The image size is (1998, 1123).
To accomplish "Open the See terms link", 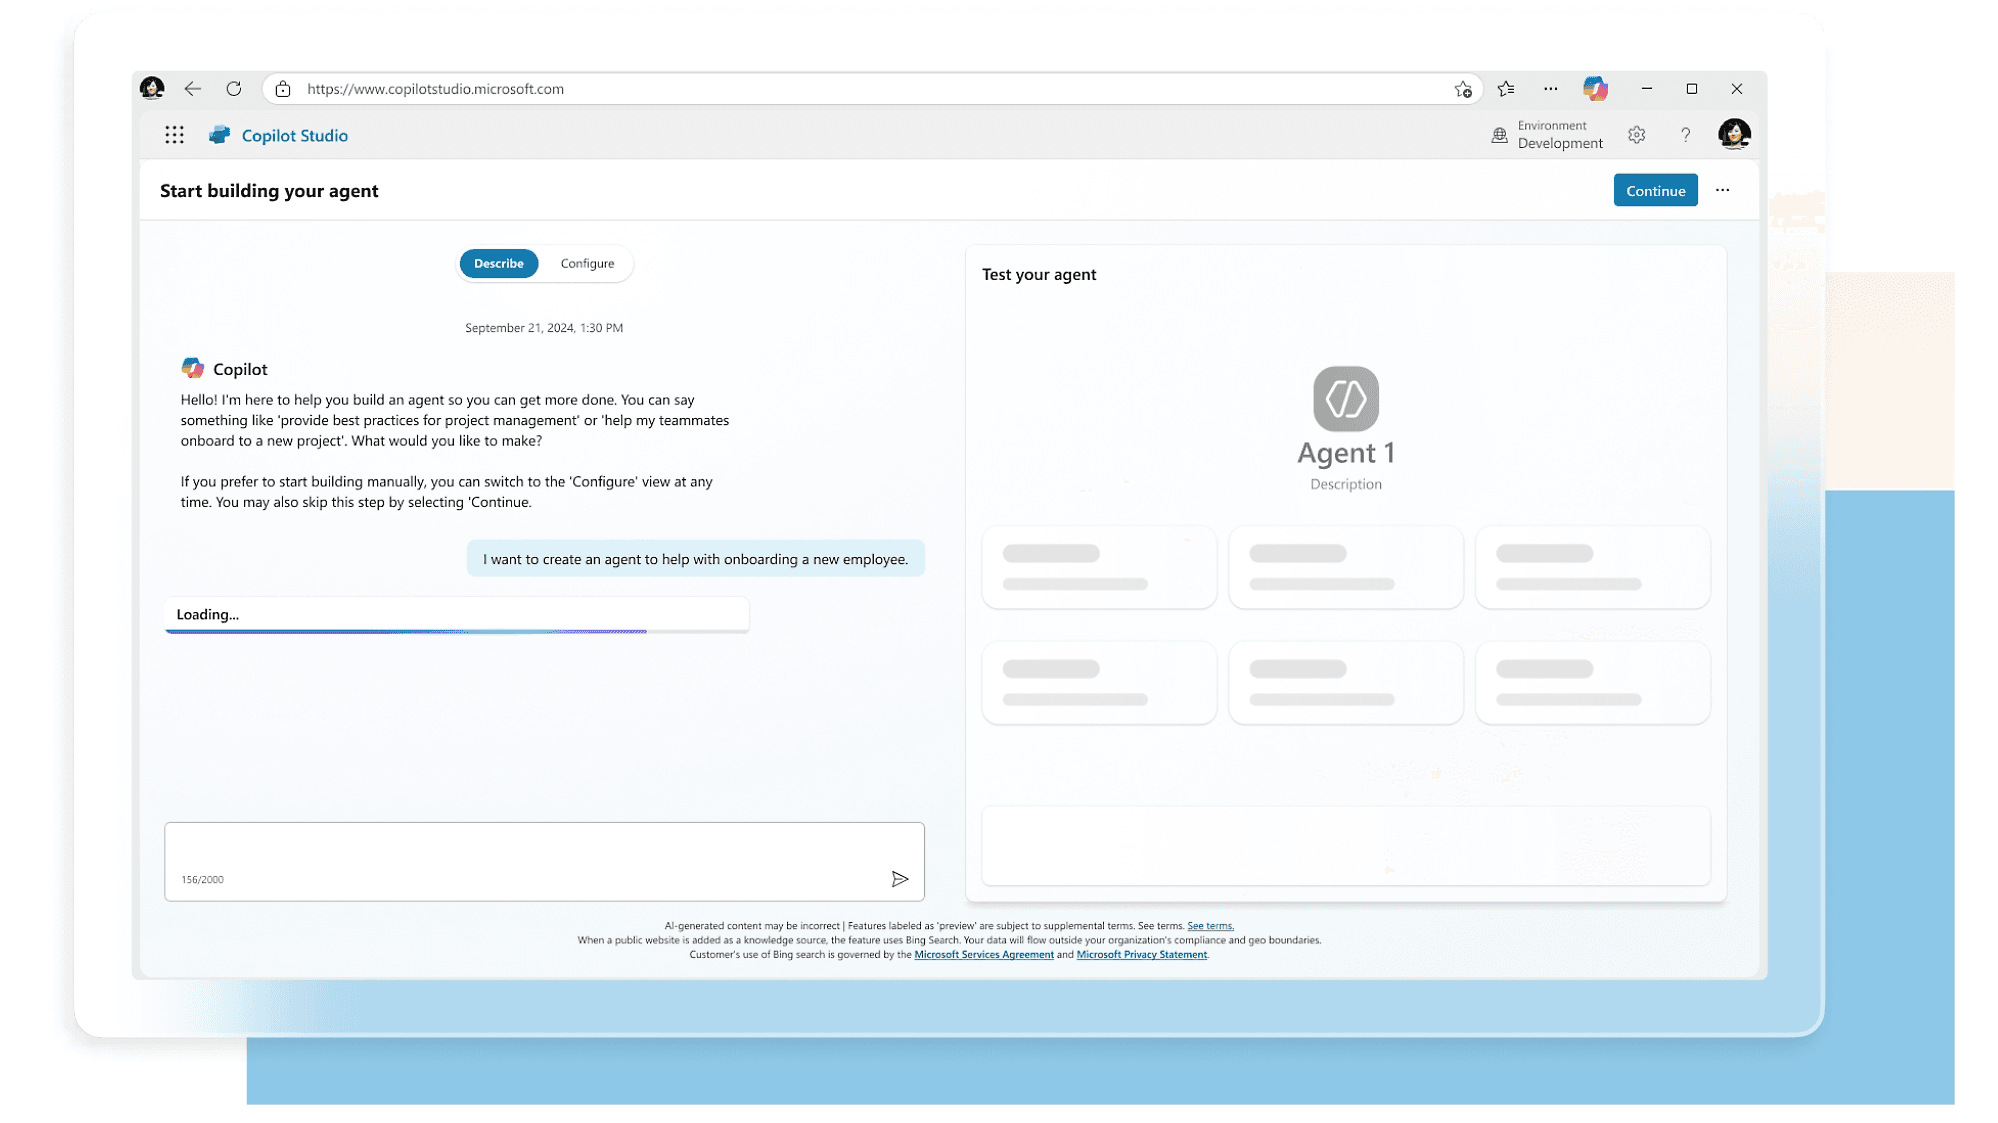I will [1210, 926].
